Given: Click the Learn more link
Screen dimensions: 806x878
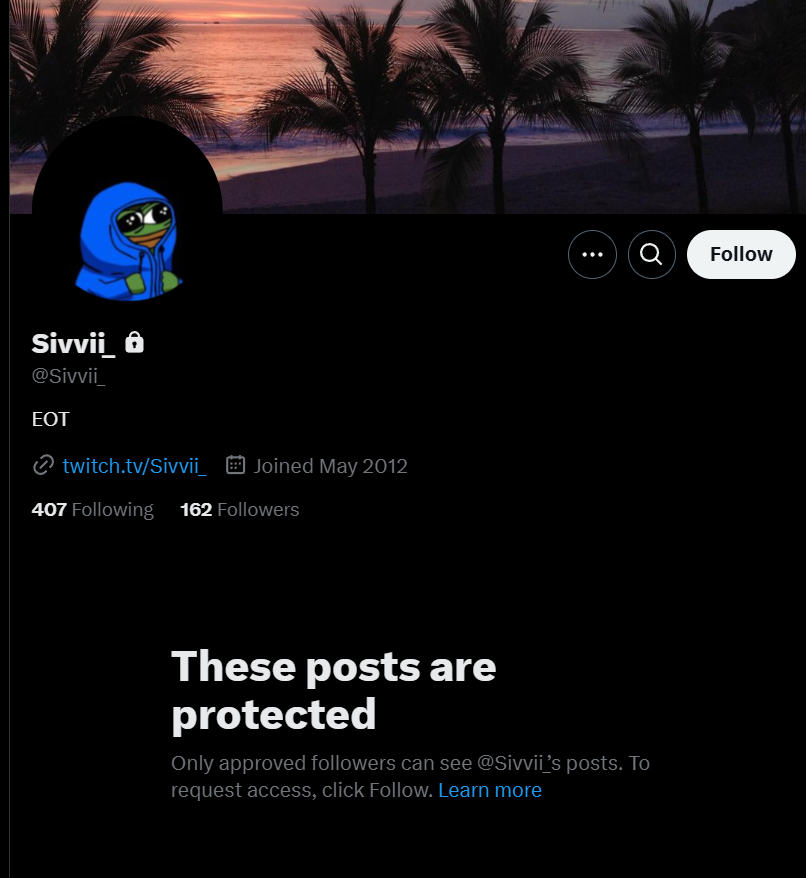Looking at the screenshot, I should click(x=490, y=790).
